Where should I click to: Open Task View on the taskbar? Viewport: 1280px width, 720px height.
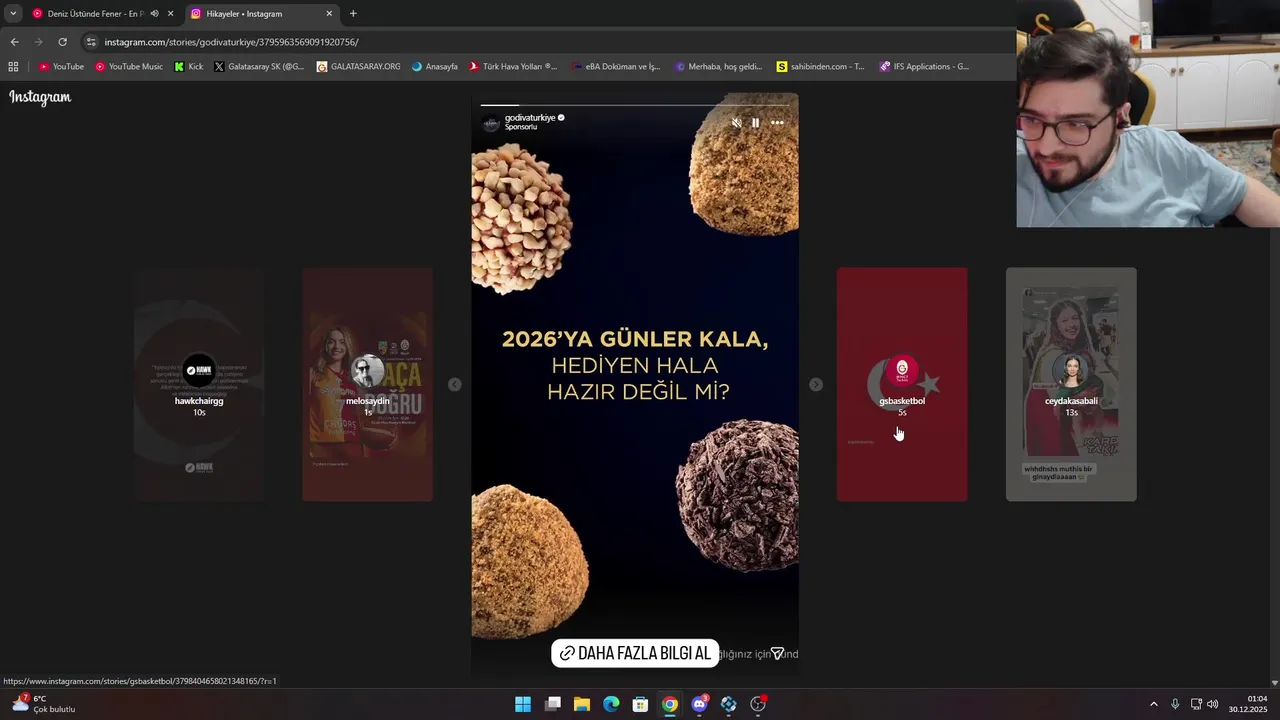coord(553,704)
